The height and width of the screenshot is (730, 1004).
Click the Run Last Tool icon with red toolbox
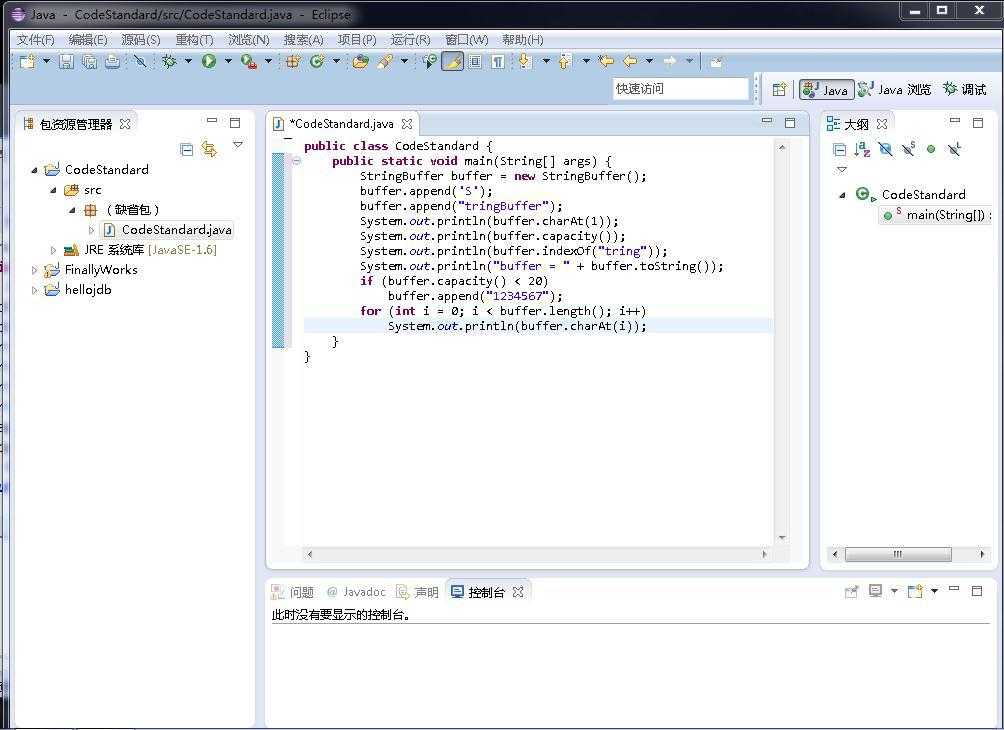click(248, 61)
